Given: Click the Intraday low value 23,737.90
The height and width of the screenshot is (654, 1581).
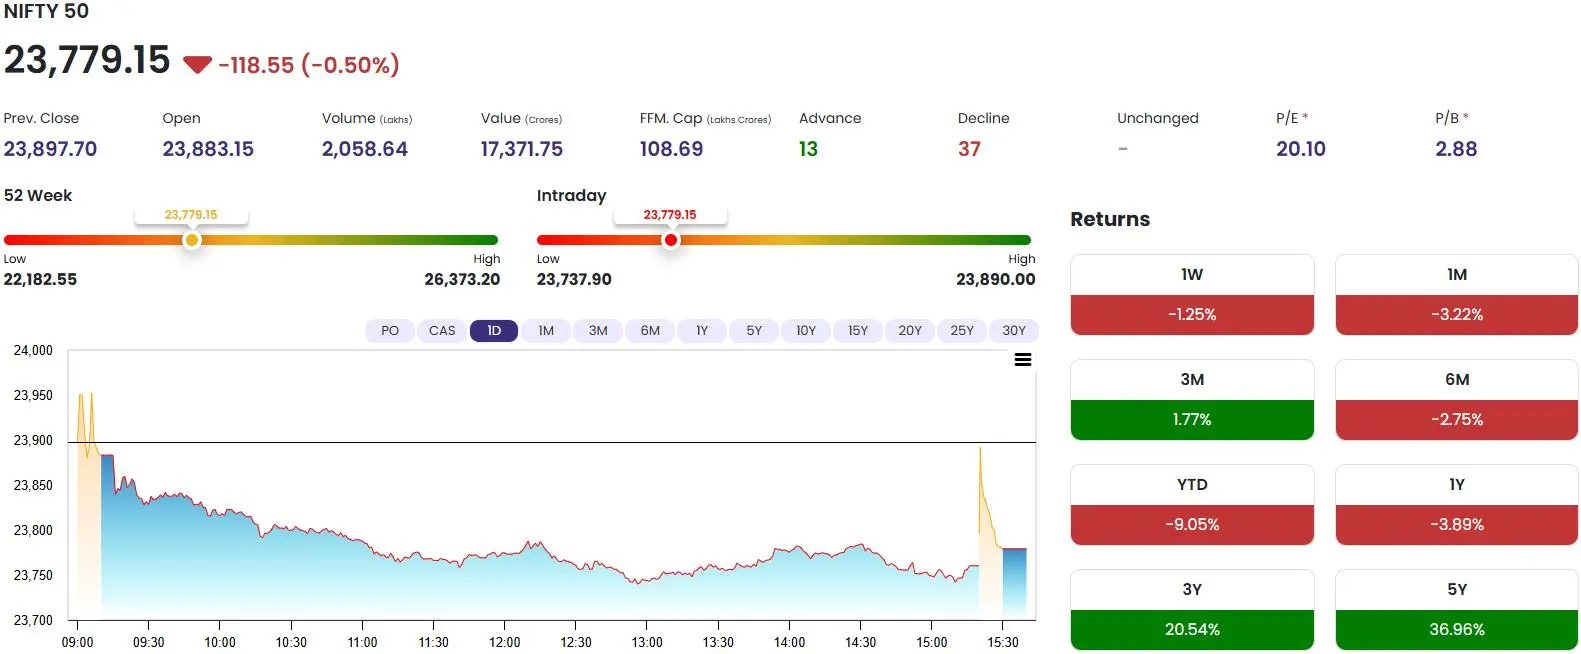Looking at the screenshot, I should 574,280.
